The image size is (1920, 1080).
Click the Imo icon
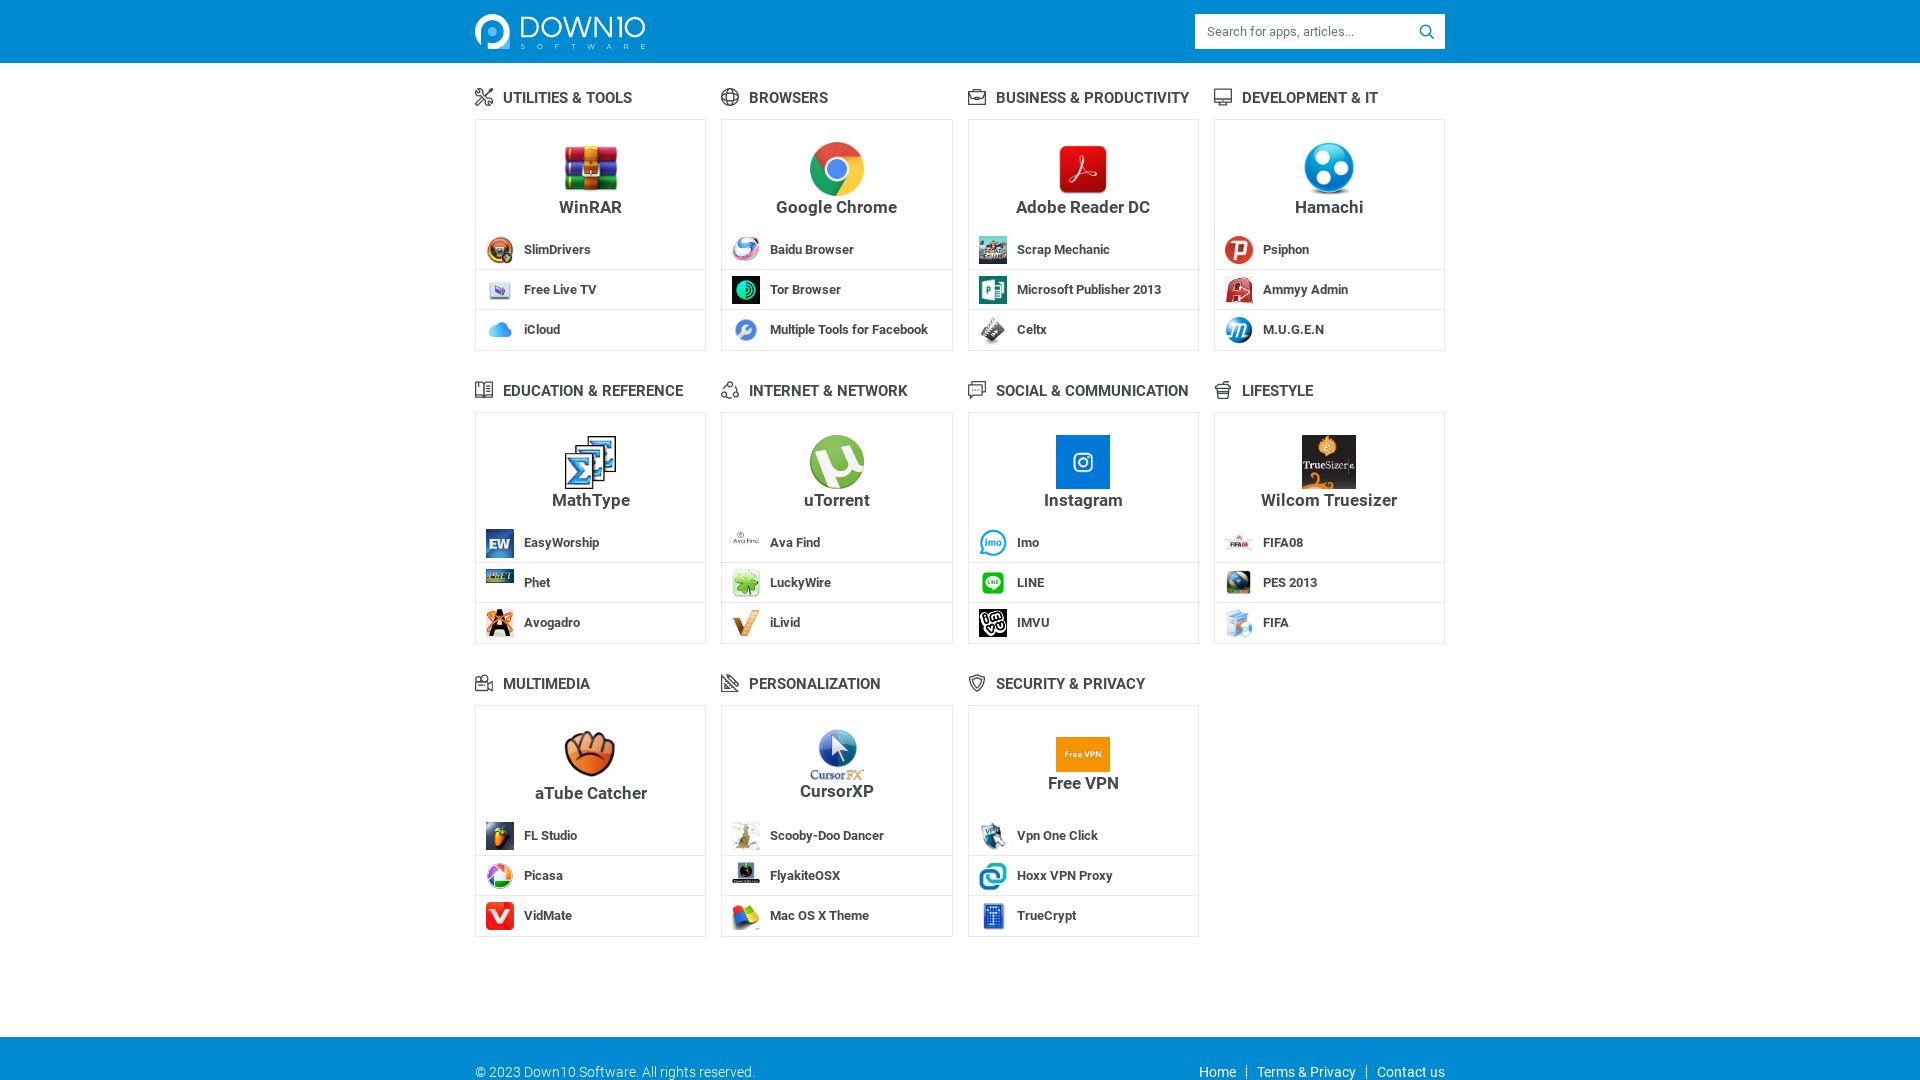tap(993, 543)
